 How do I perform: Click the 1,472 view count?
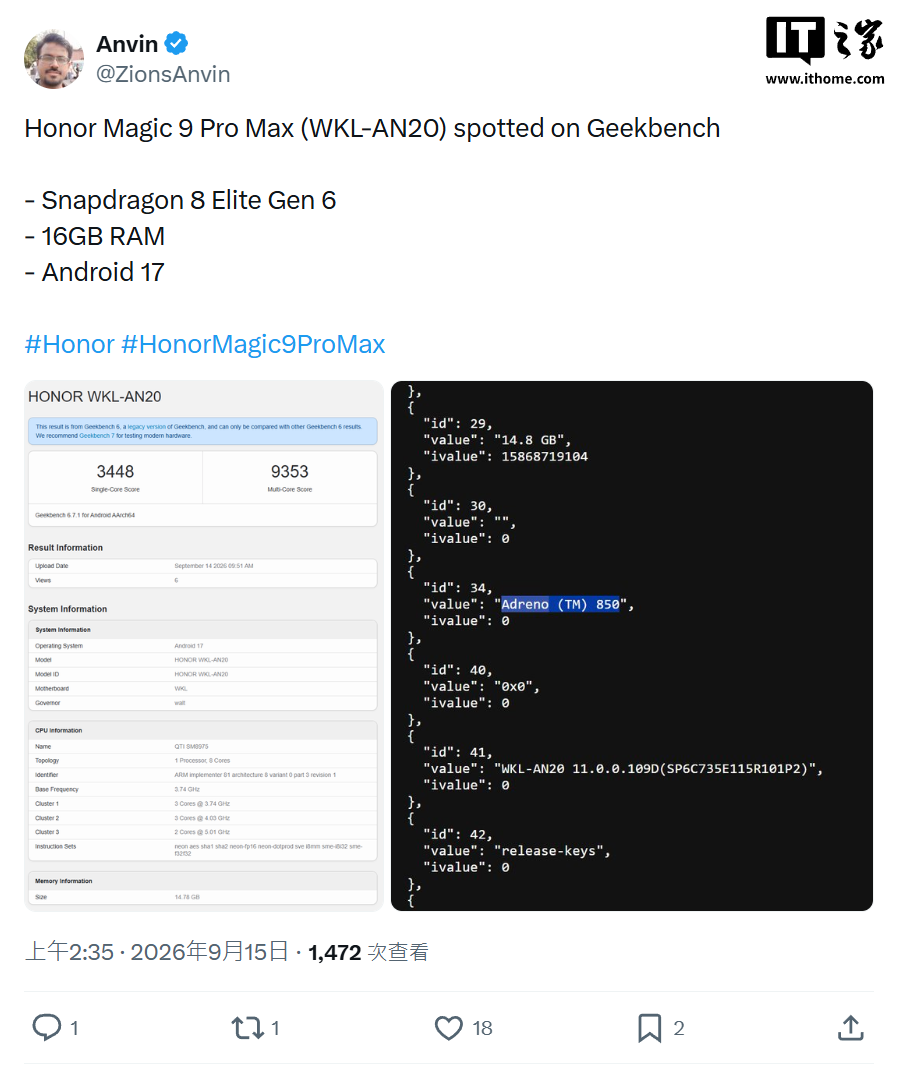[x=334, y=952]
